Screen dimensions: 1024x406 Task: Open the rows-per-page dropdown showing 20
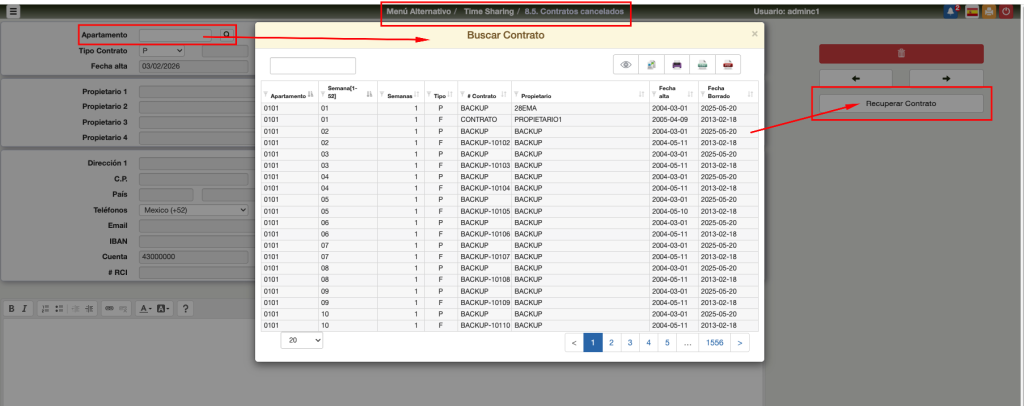[x=302, y=341]
